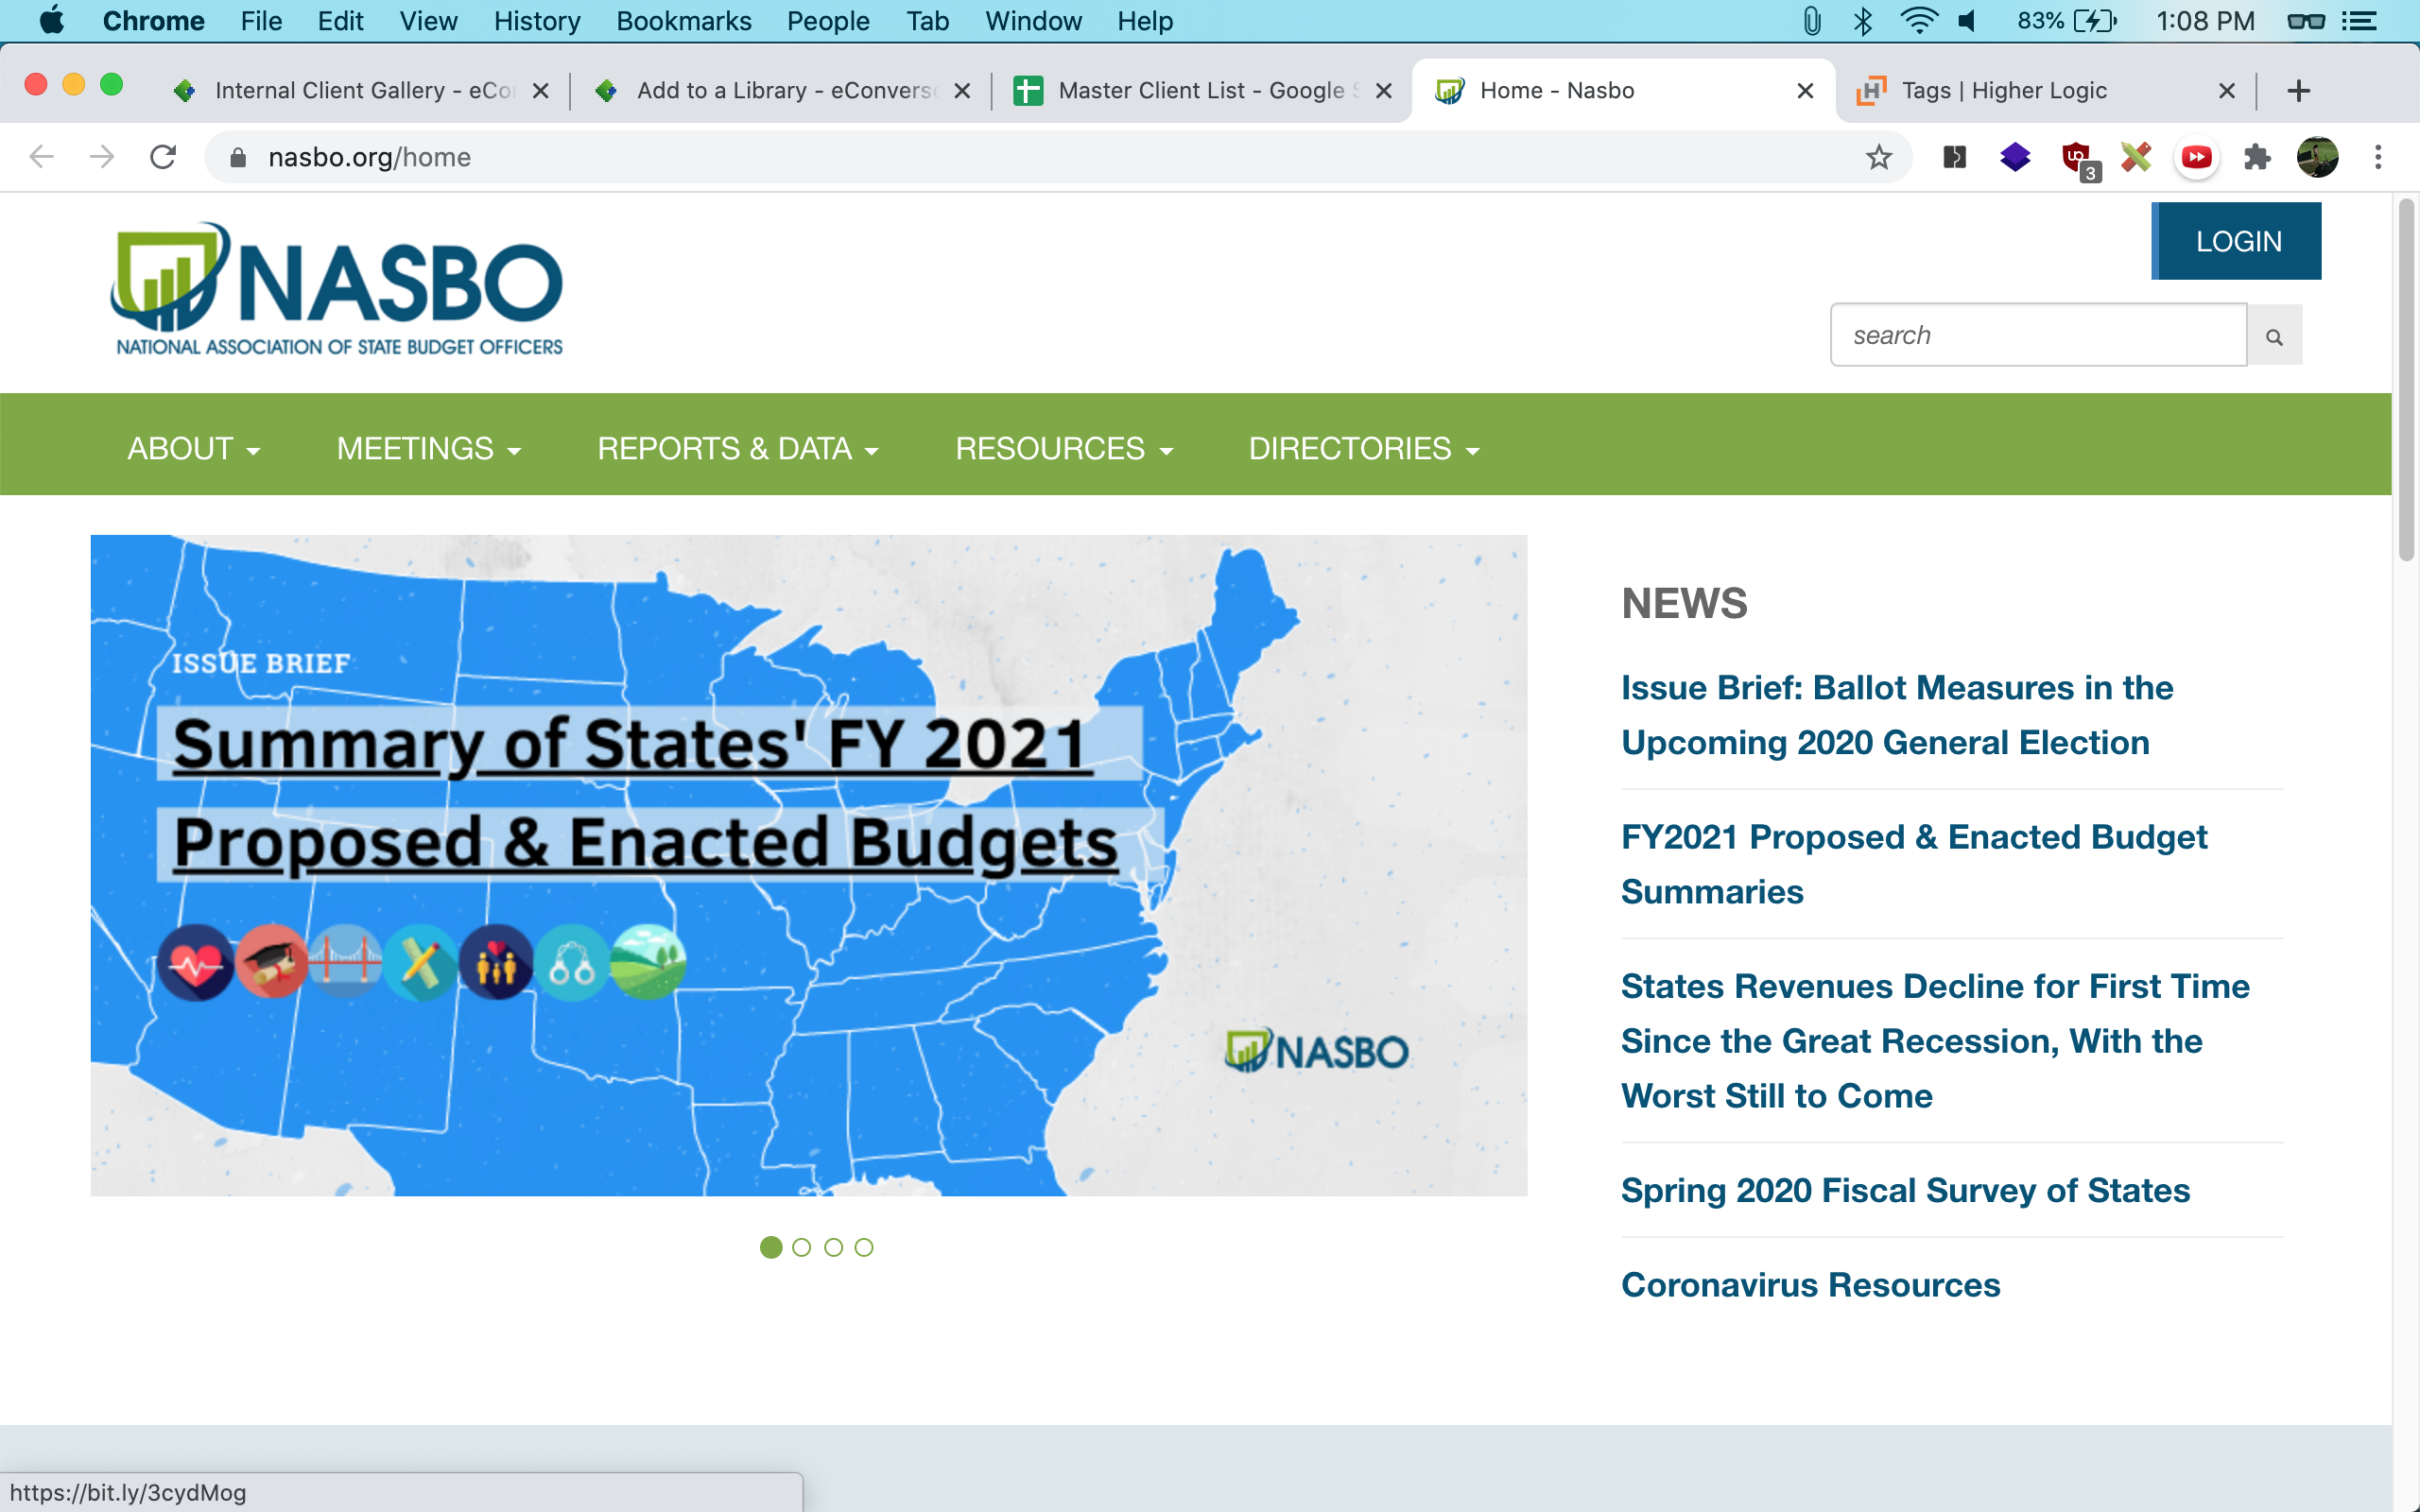This screenshot has height=1512, width=2420.
Task: Click the LOGIN button
Action: pos(2237,241)
